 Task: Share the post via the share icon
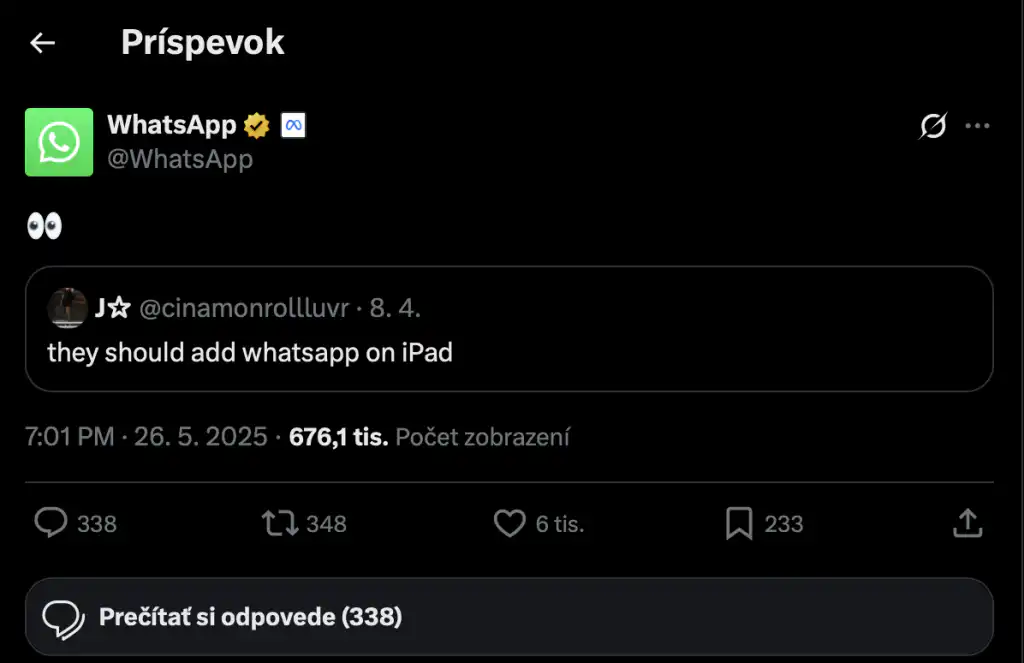pos(966,523)
